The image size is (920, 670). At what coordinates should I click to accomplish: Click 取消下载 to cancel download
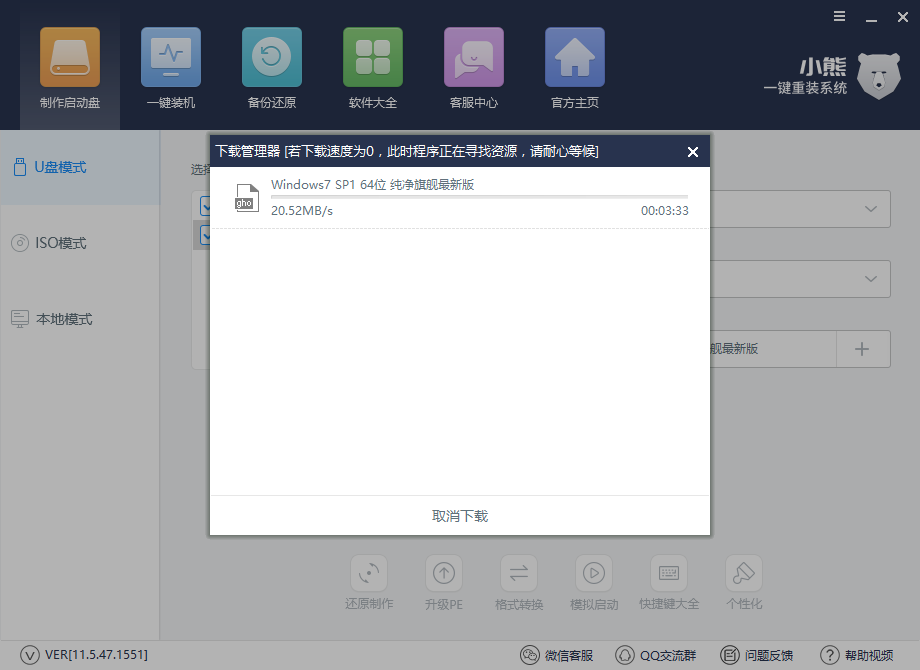[459, 516]
